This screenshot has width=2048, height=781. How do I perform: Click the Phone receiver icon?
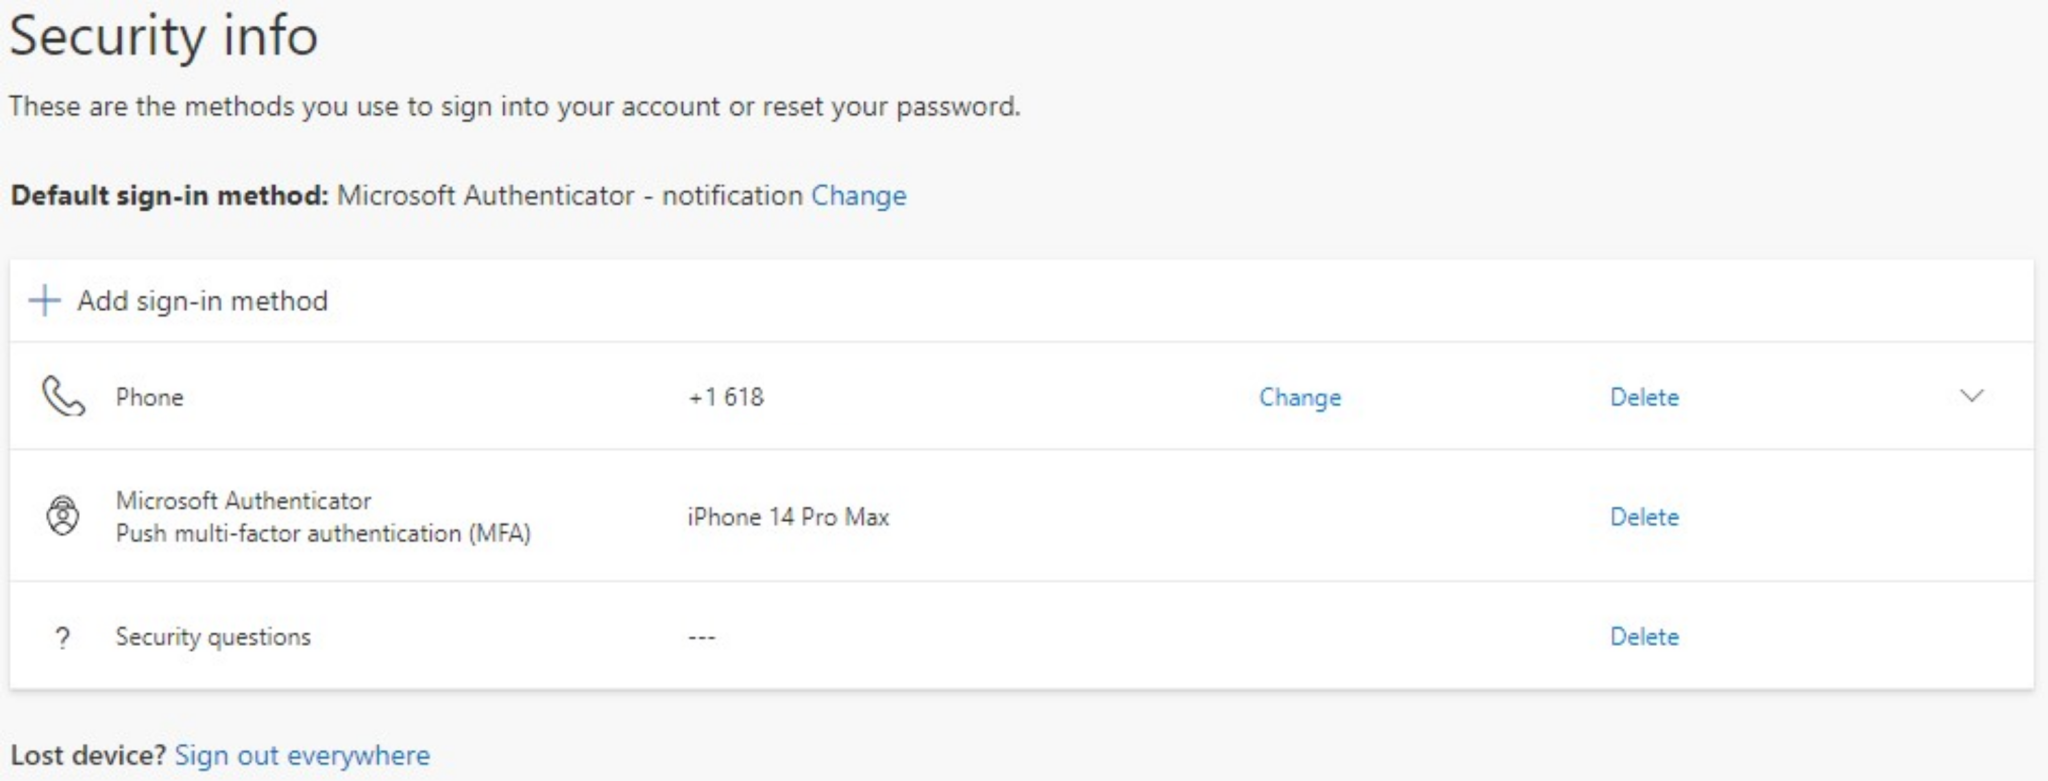[x=62, y=396]
